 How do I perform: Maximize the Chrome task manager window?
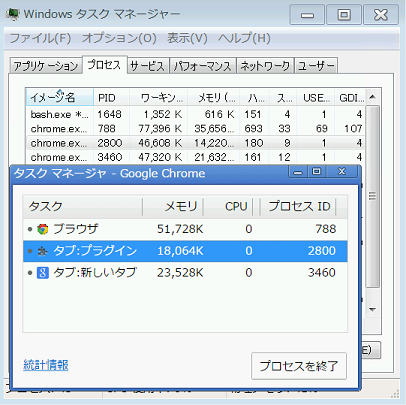[316, 172]
